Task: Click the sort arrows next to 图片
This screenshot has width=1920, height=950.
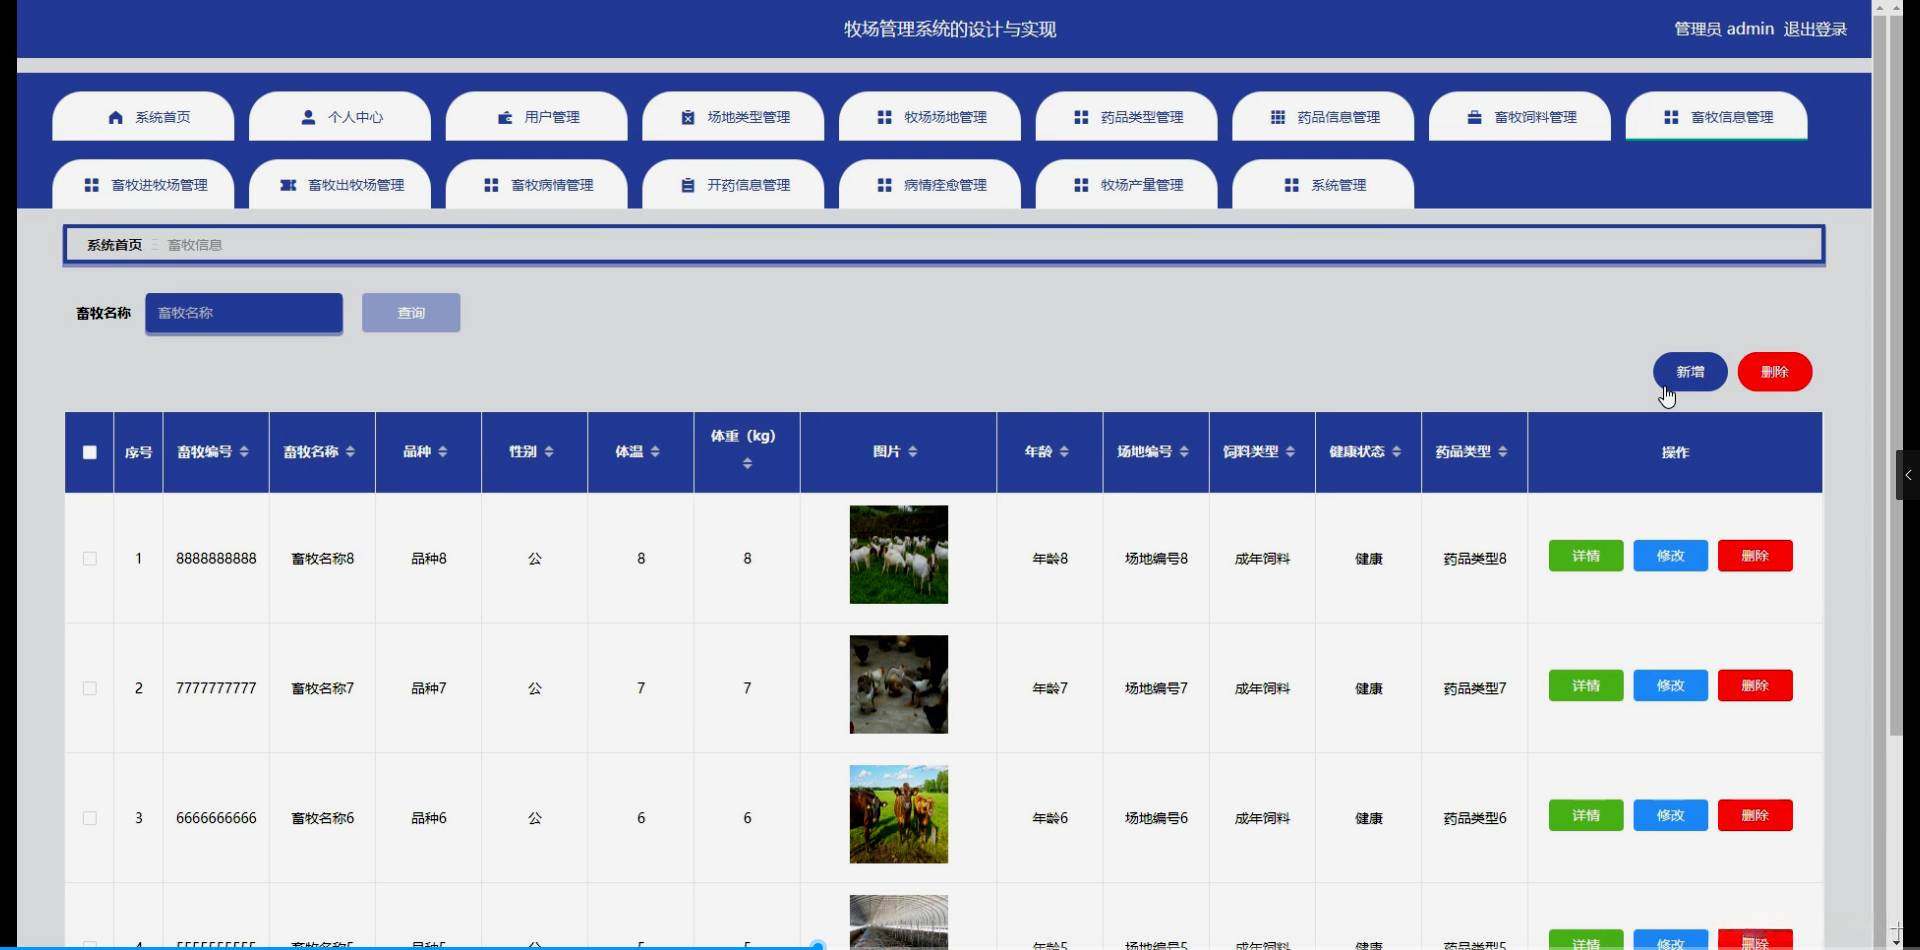Action: point(913,452)
